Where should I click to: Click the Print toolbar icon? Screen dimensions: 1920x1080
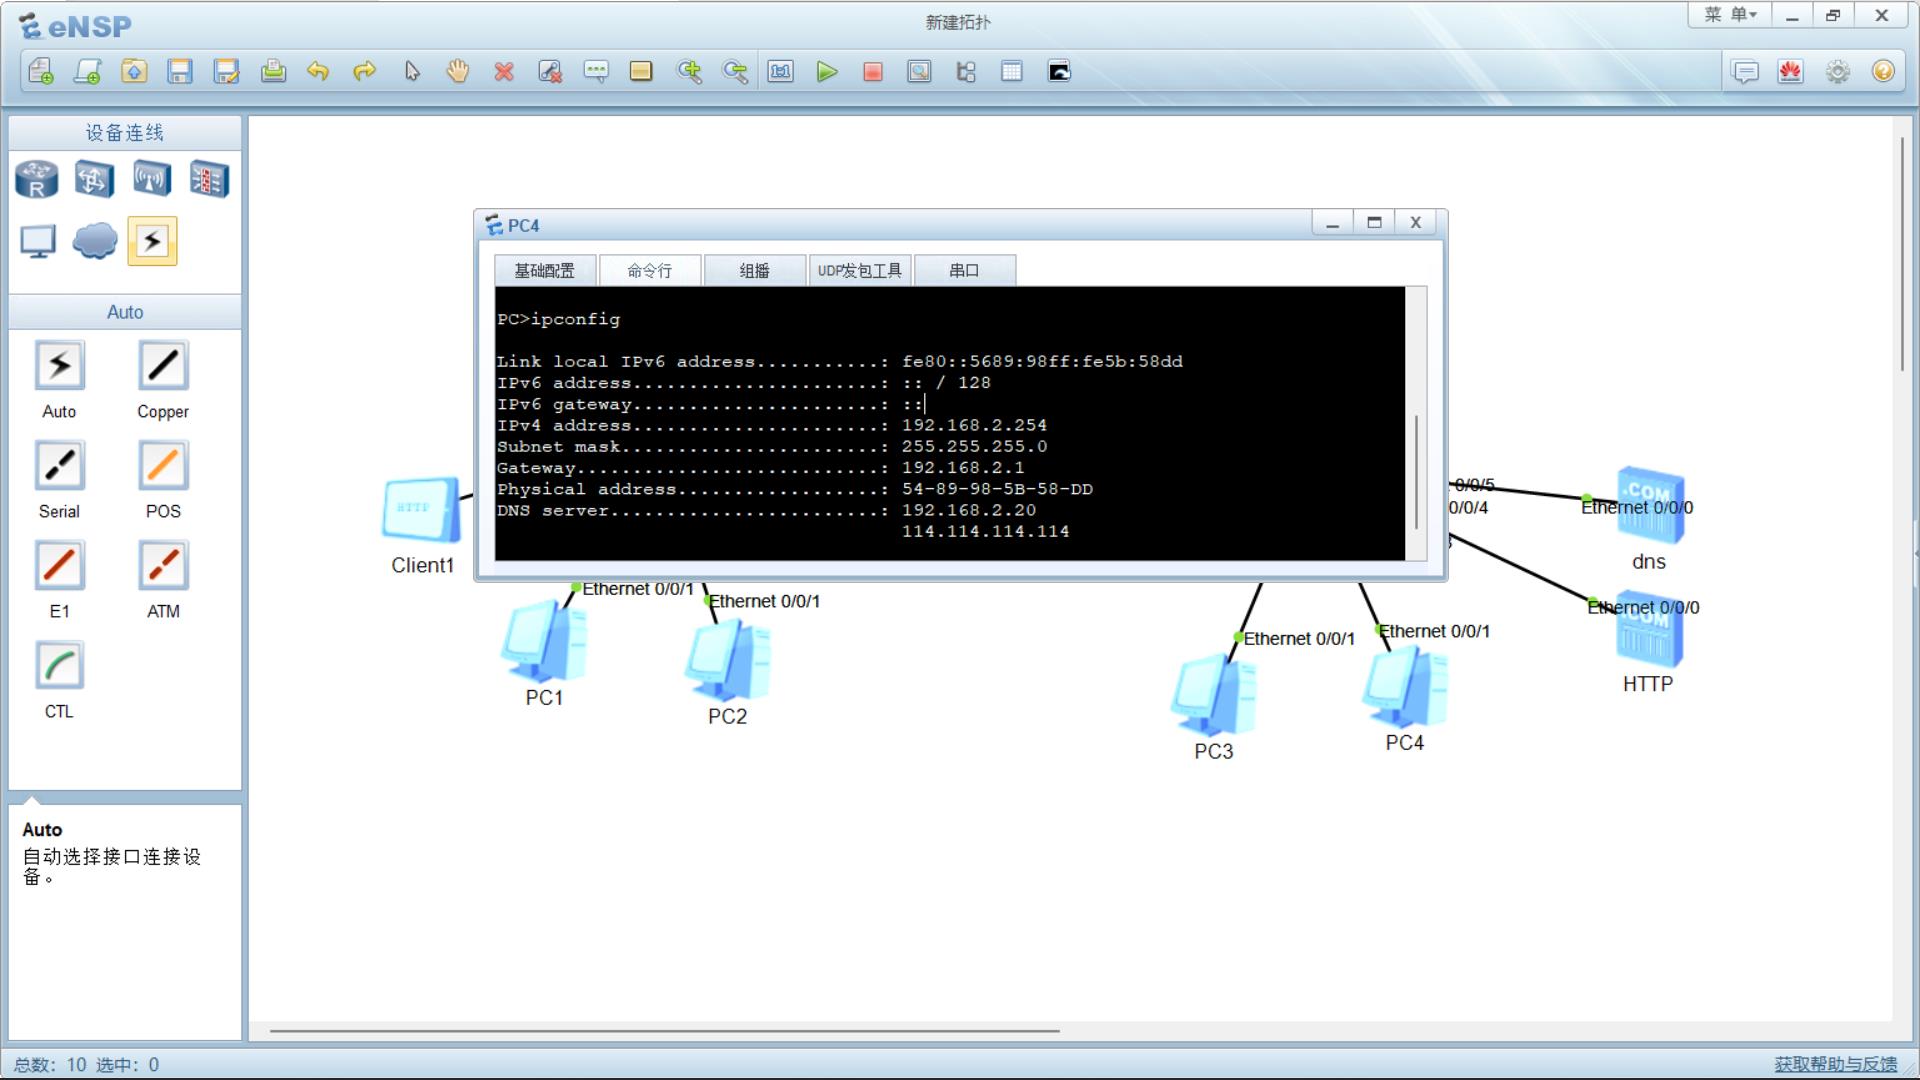(273, 71)
